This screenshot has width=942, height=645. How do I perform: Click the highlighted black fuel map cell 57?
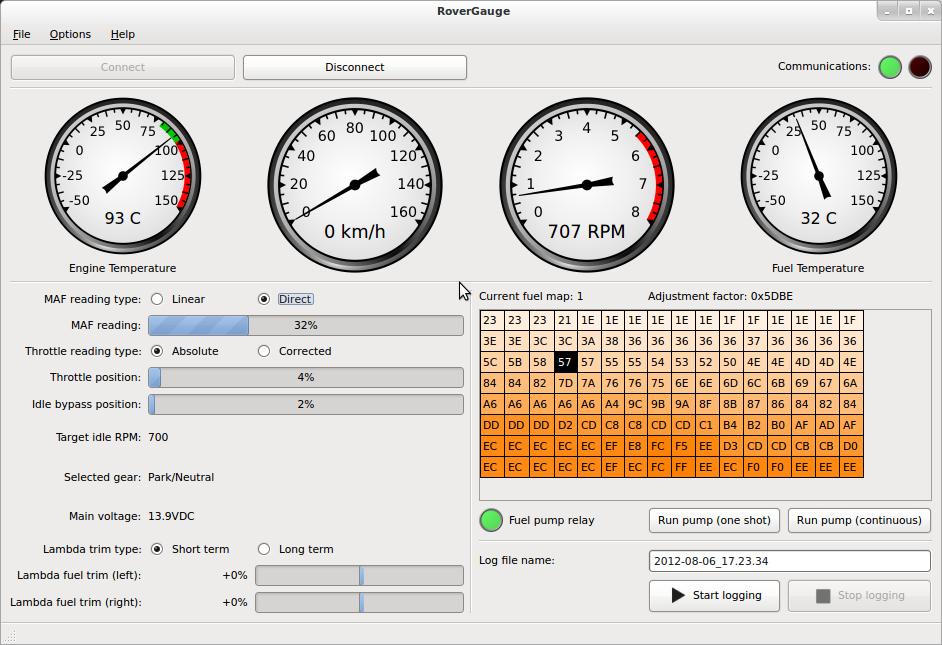(565, 362)
